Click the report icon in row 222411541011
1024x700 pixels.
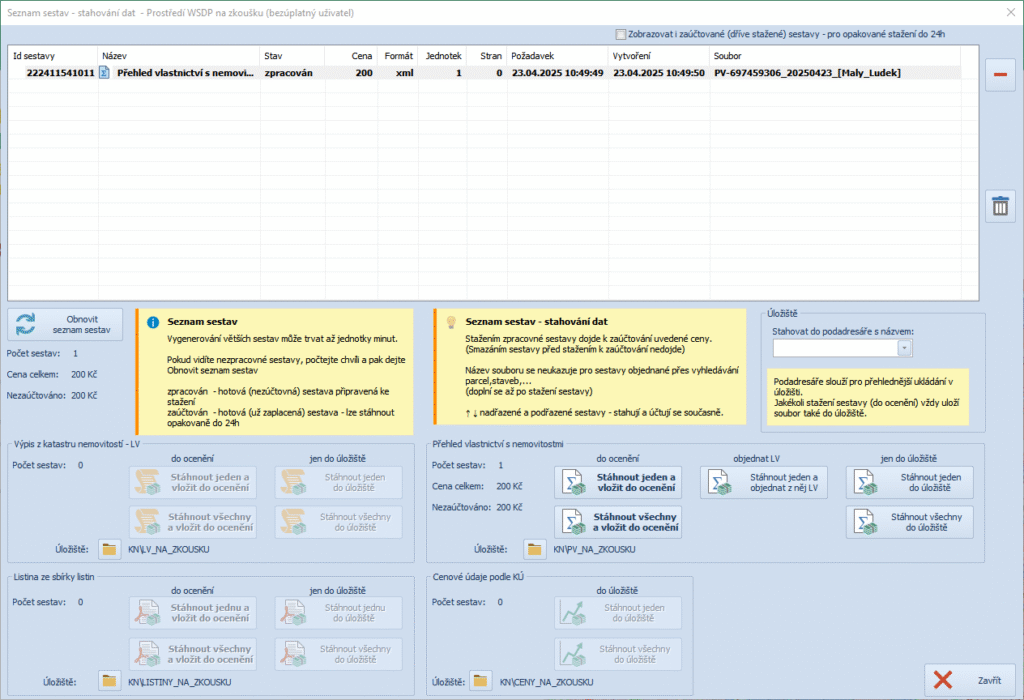[x=104, y=72]
